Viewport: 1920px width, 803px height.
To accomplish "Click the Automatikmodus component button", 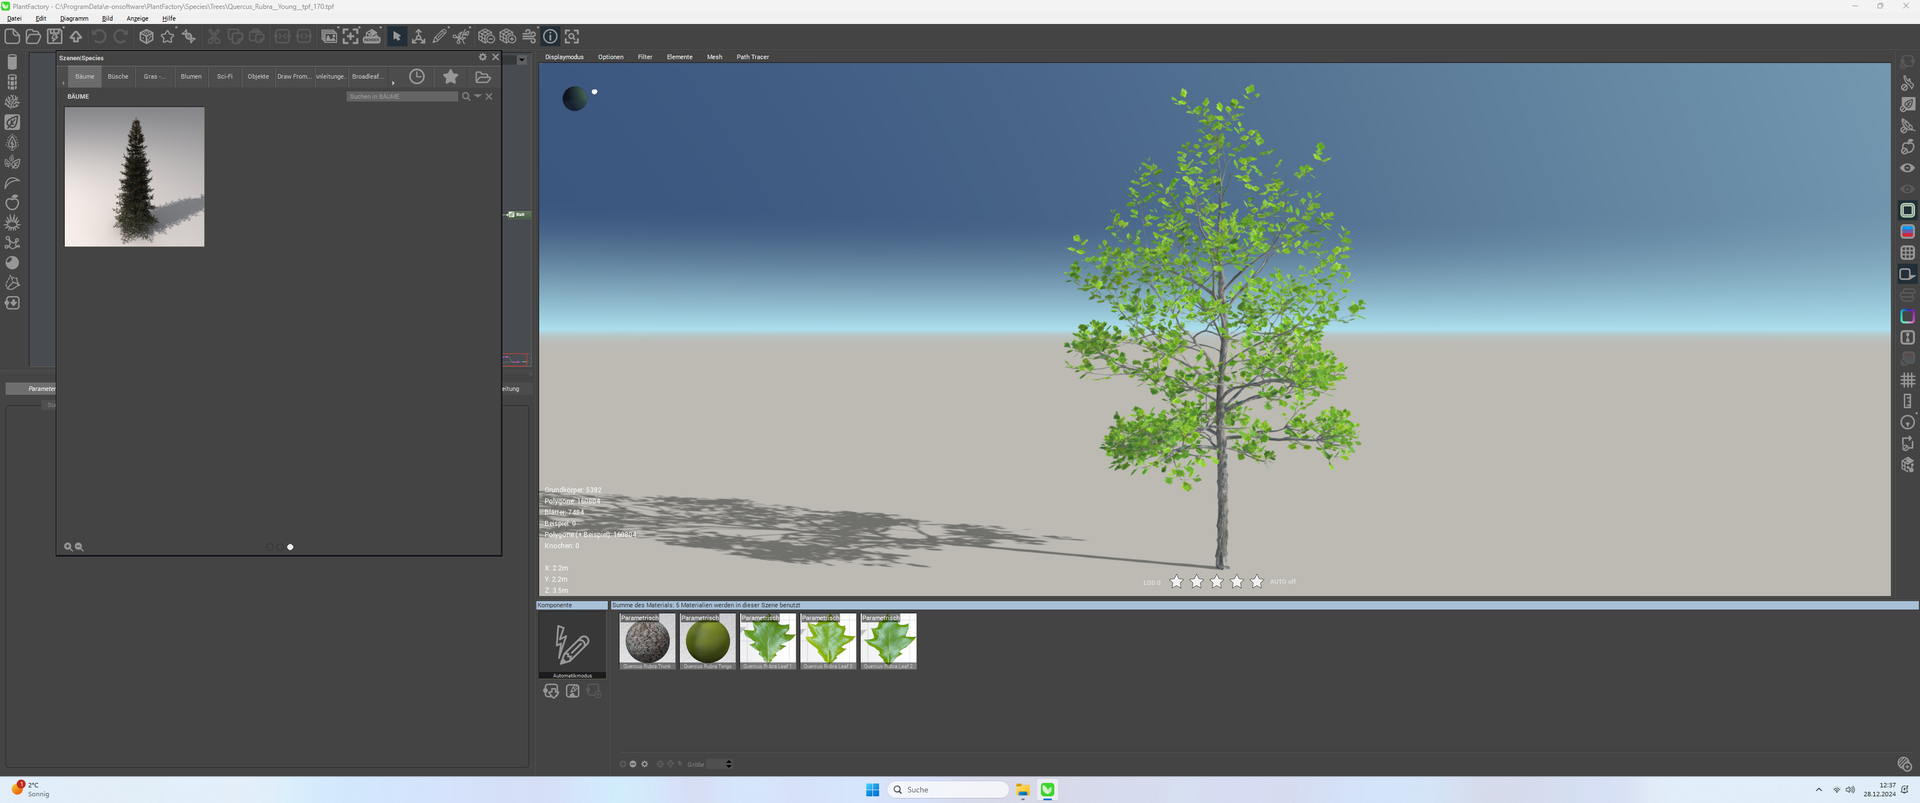I will [572, 646].
